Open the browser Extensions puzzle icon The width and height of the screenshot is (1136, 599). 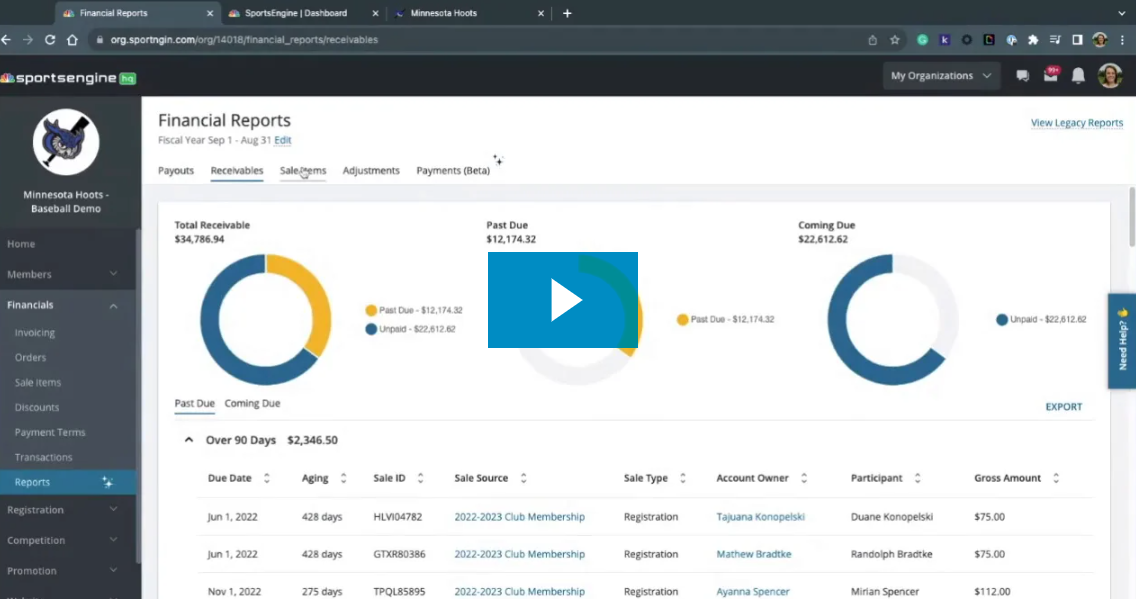1033,40
